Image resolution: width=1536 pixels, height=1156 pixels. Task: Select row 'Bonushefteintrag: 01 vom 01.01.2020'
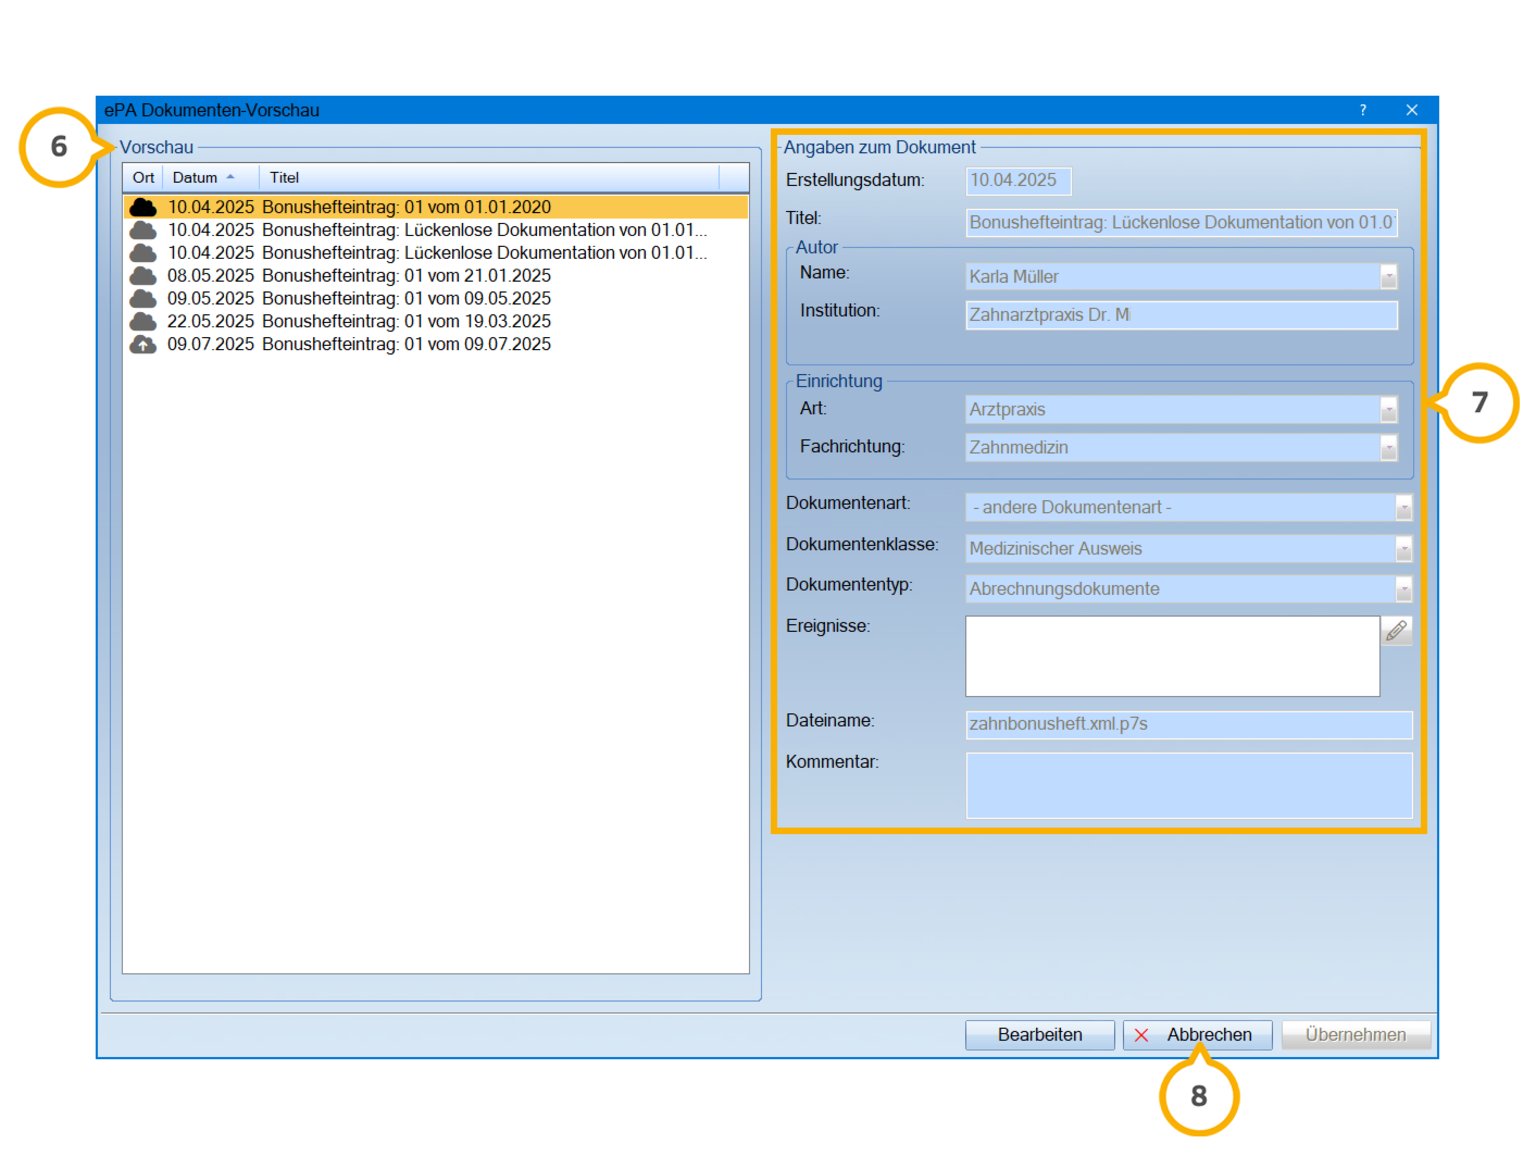tap(436, 207)
